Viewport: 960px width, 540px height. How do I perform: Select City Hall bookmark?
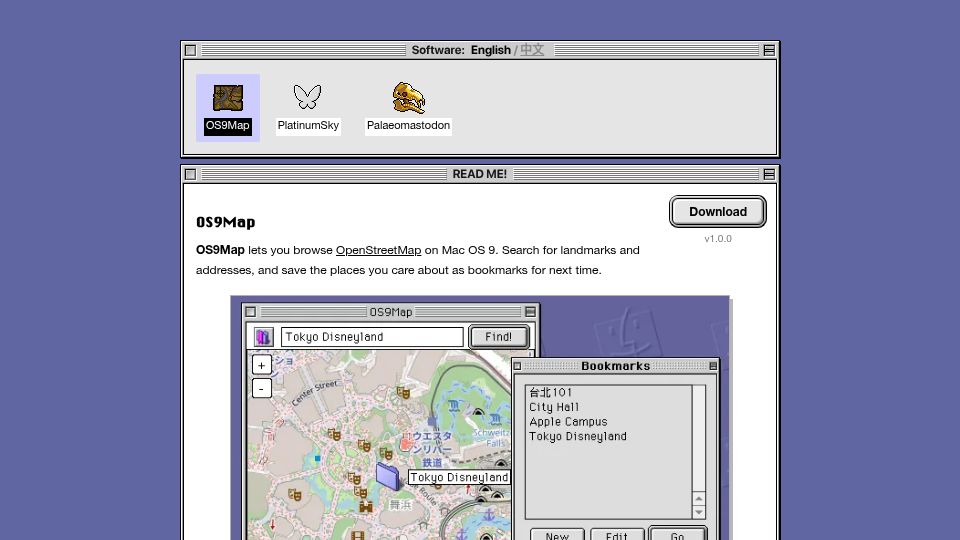pyautogui.click(x=554, y=407)
